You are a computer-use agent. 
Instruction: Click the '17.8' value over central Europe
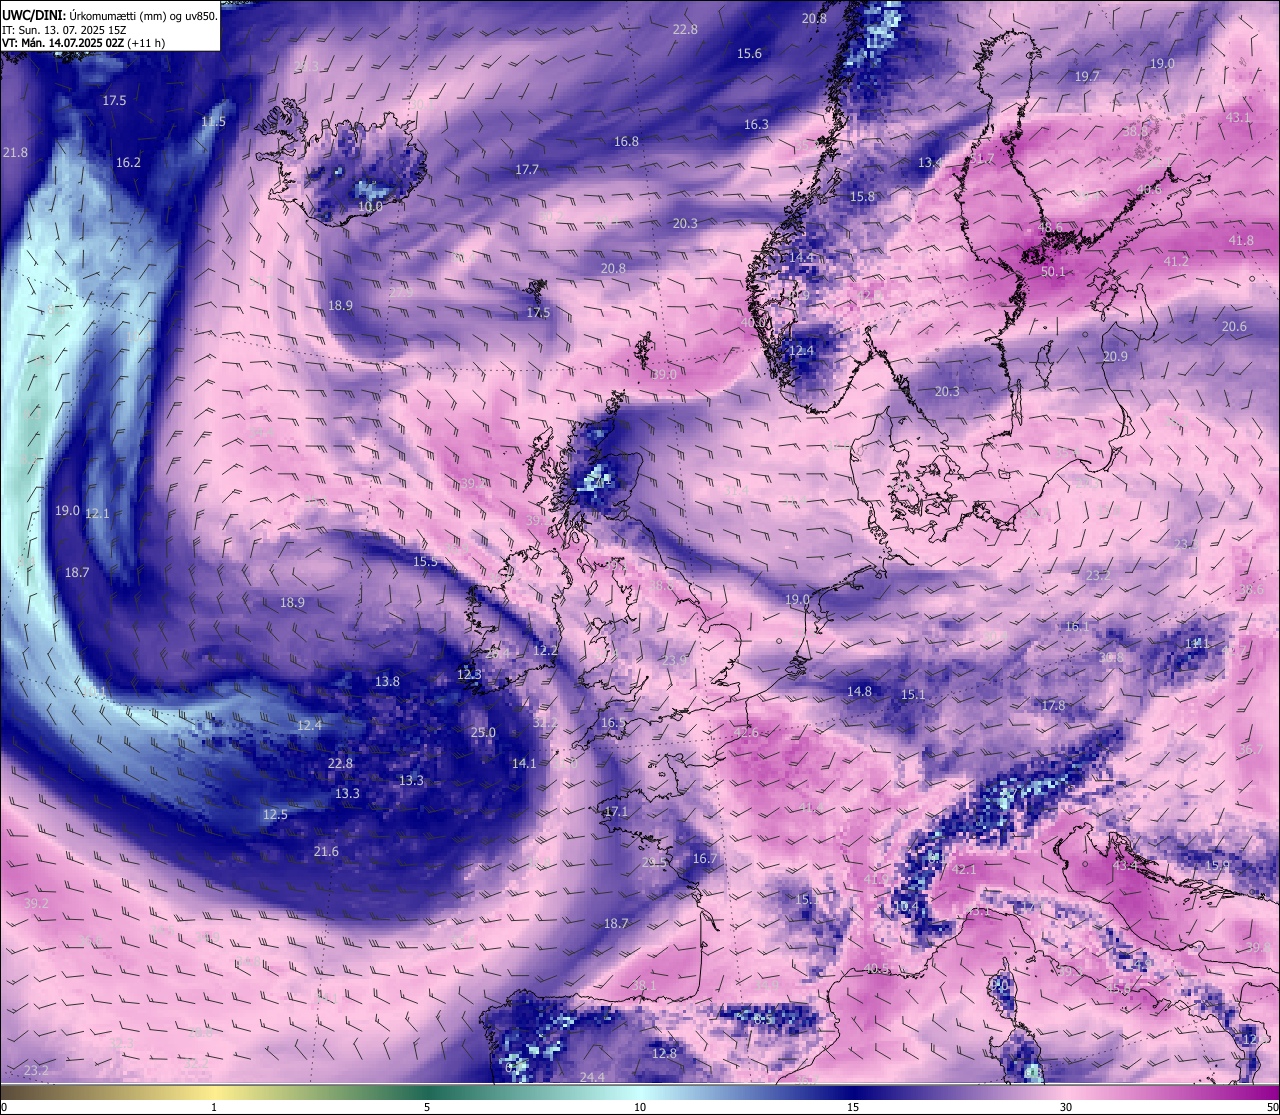pyautogui.click(x=1053, y=706)
